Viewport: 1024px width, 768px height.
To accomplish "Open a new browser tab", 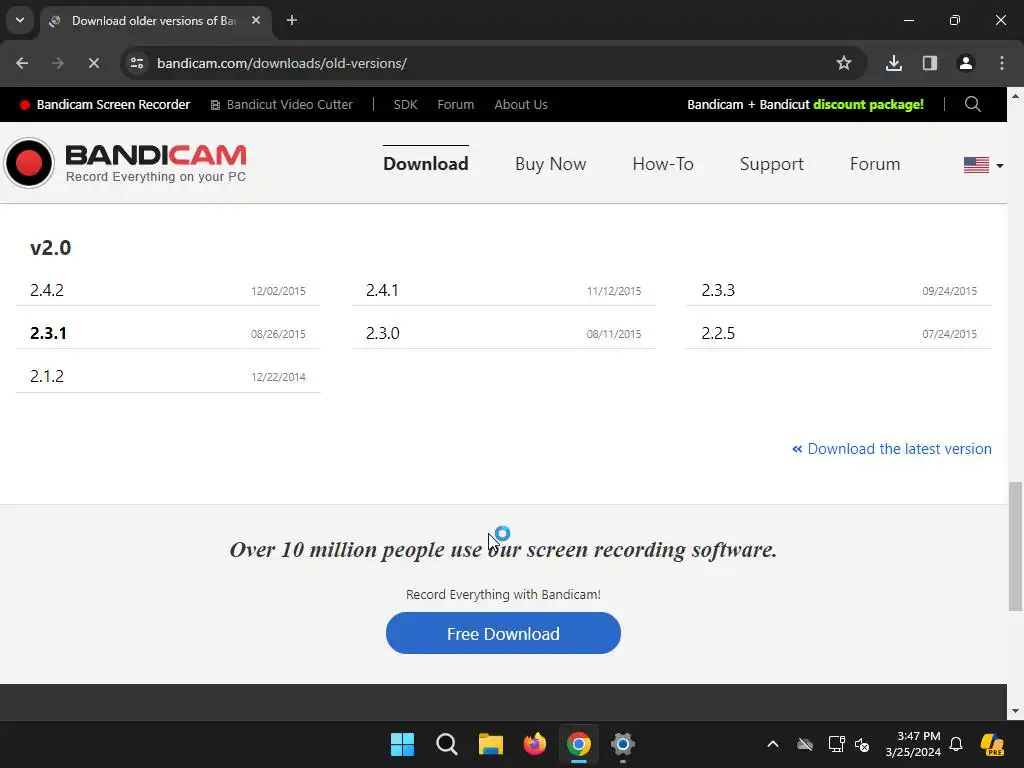I will (x=292, y=20).
